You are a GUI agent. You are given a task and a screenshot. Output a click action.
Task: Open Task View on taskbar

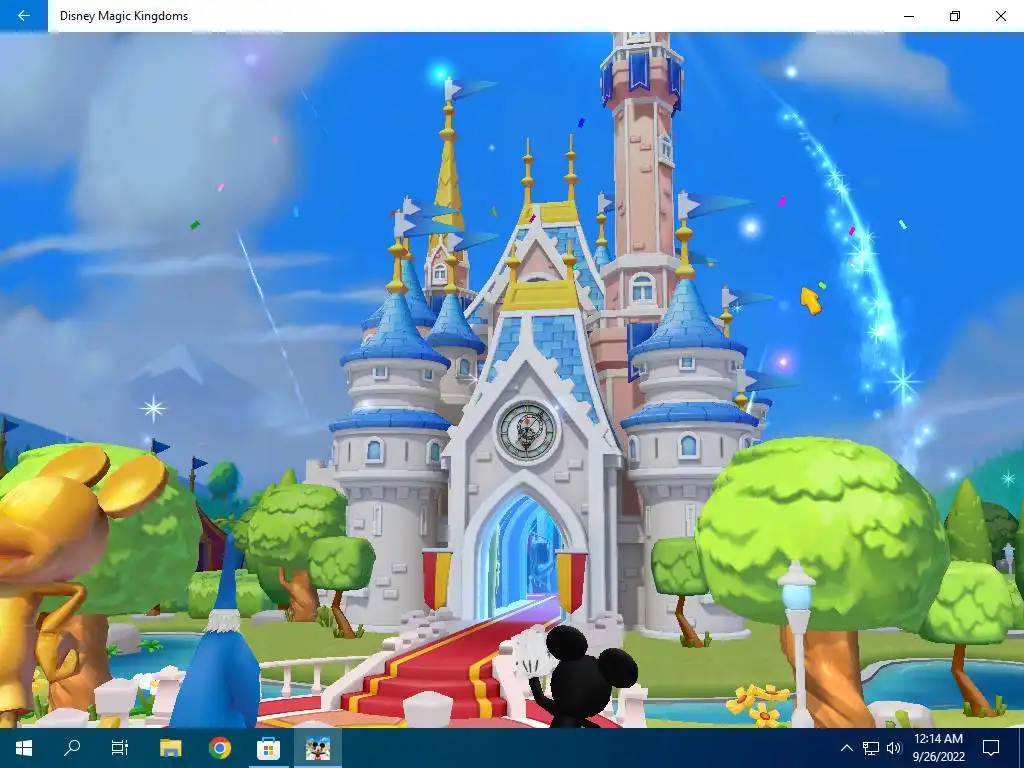pos(120,748)
